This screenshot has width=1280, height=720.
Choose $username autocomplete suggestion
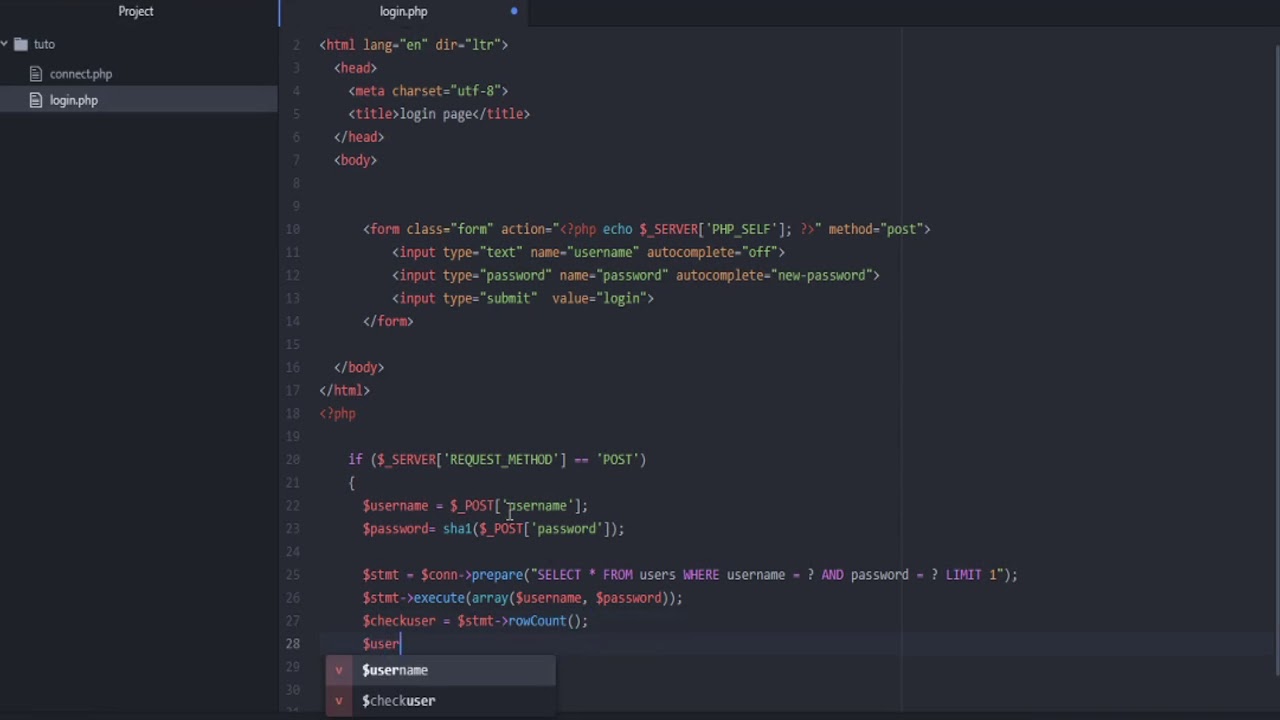tap(440, 670)
